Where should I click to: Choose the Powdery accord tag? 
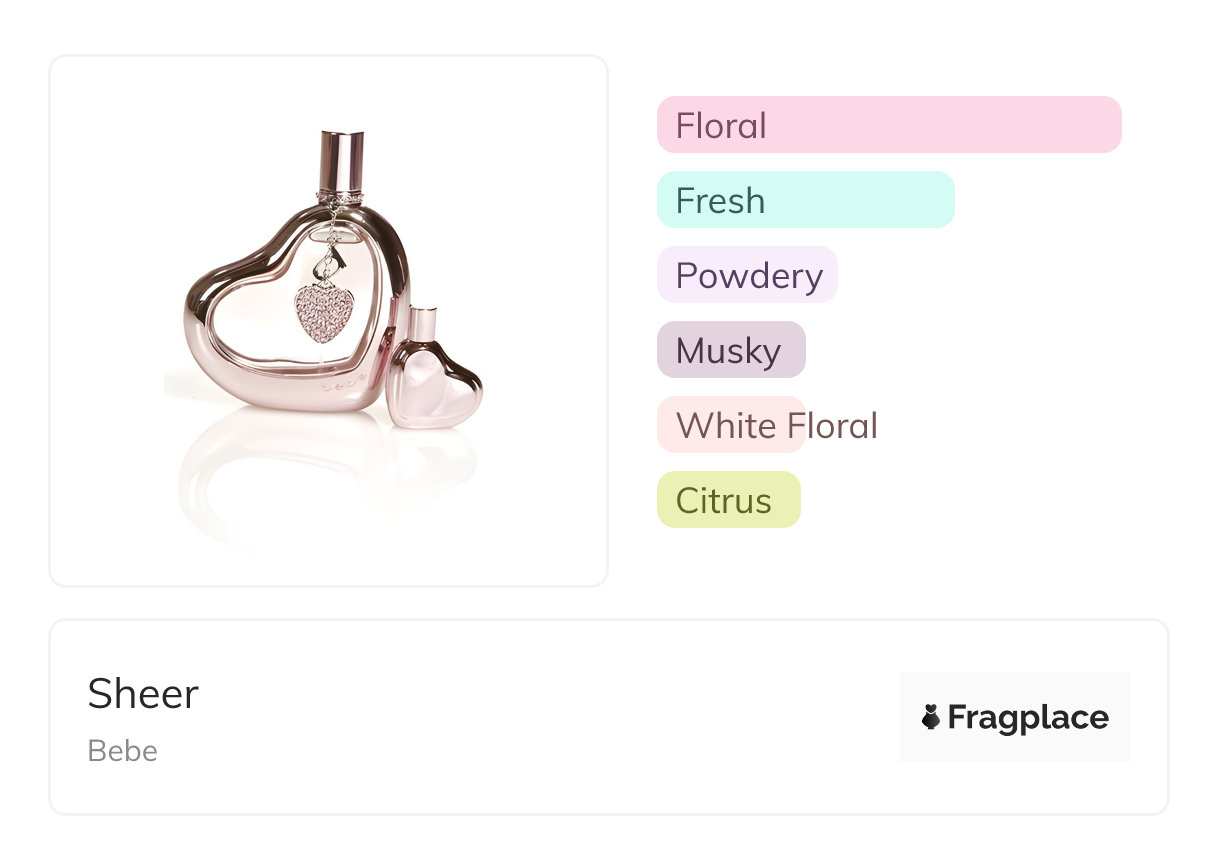click(x=747, y=275)
